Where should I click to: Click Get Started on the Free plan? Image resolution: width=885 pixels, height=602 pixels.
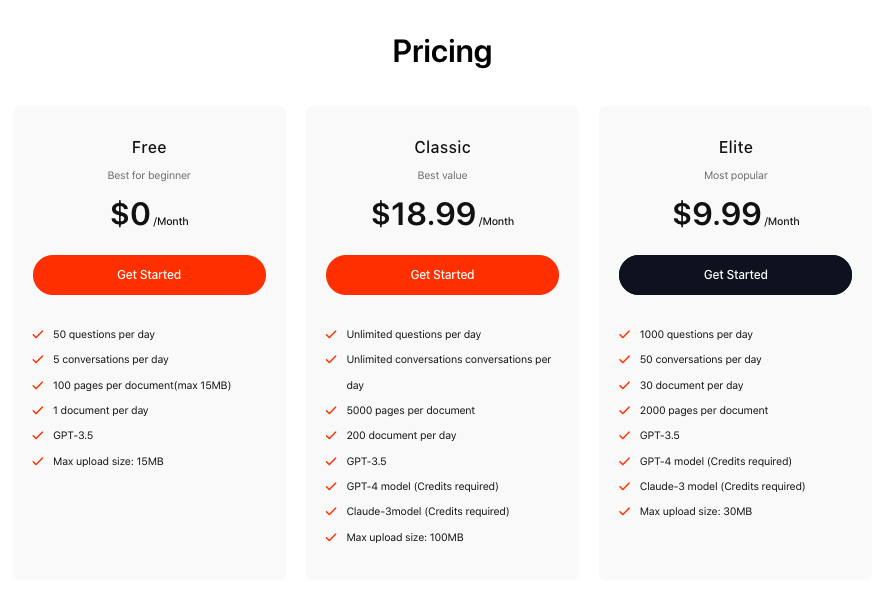(x=149, y=274)
